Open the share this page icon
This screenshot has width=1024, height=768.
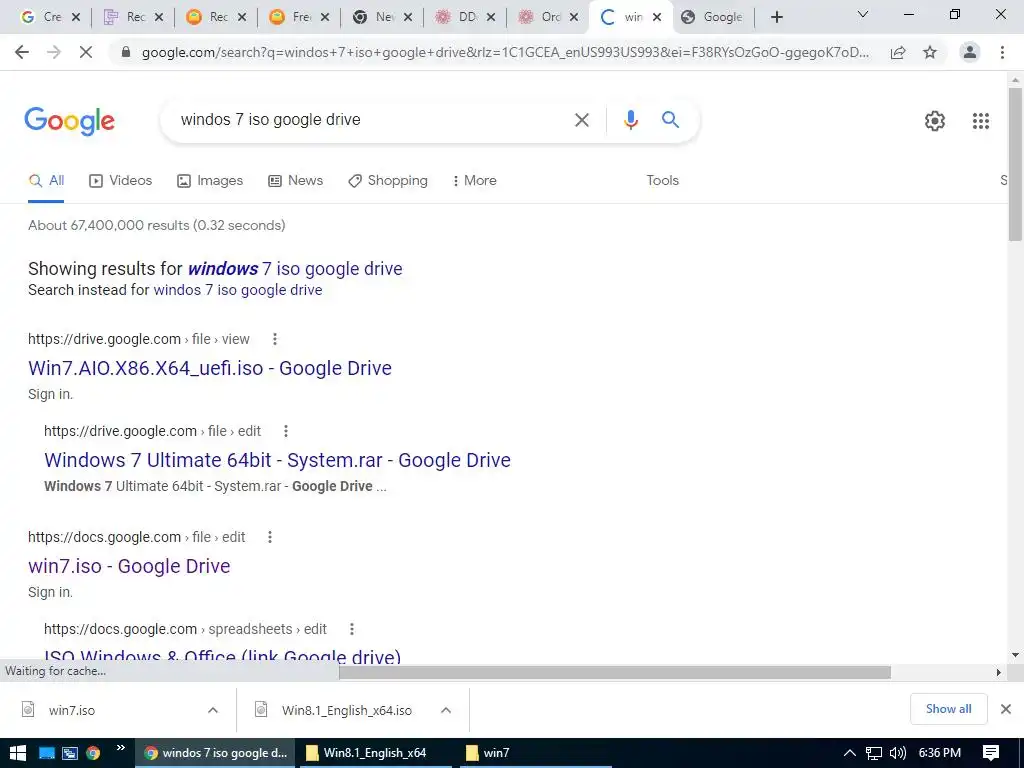point(898,53)
